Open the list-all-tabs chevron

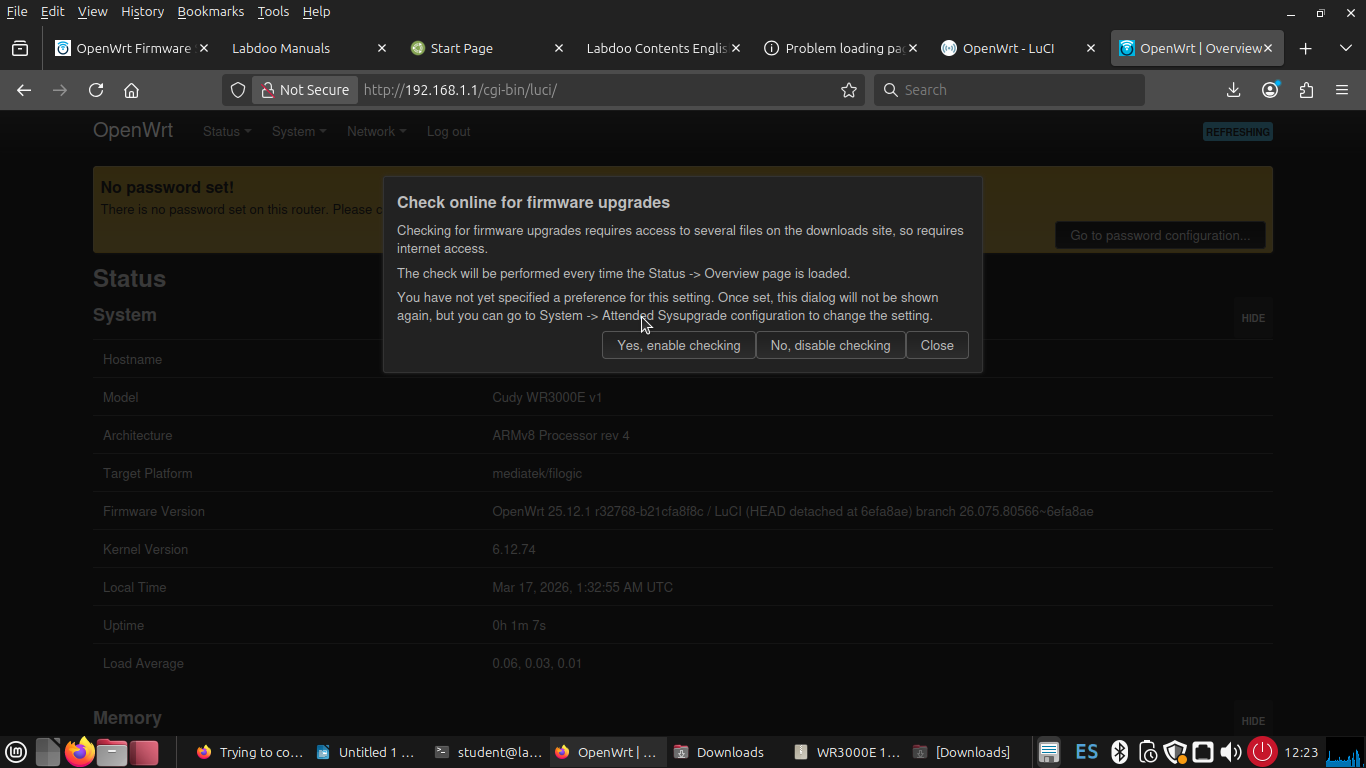point(1344,48)
